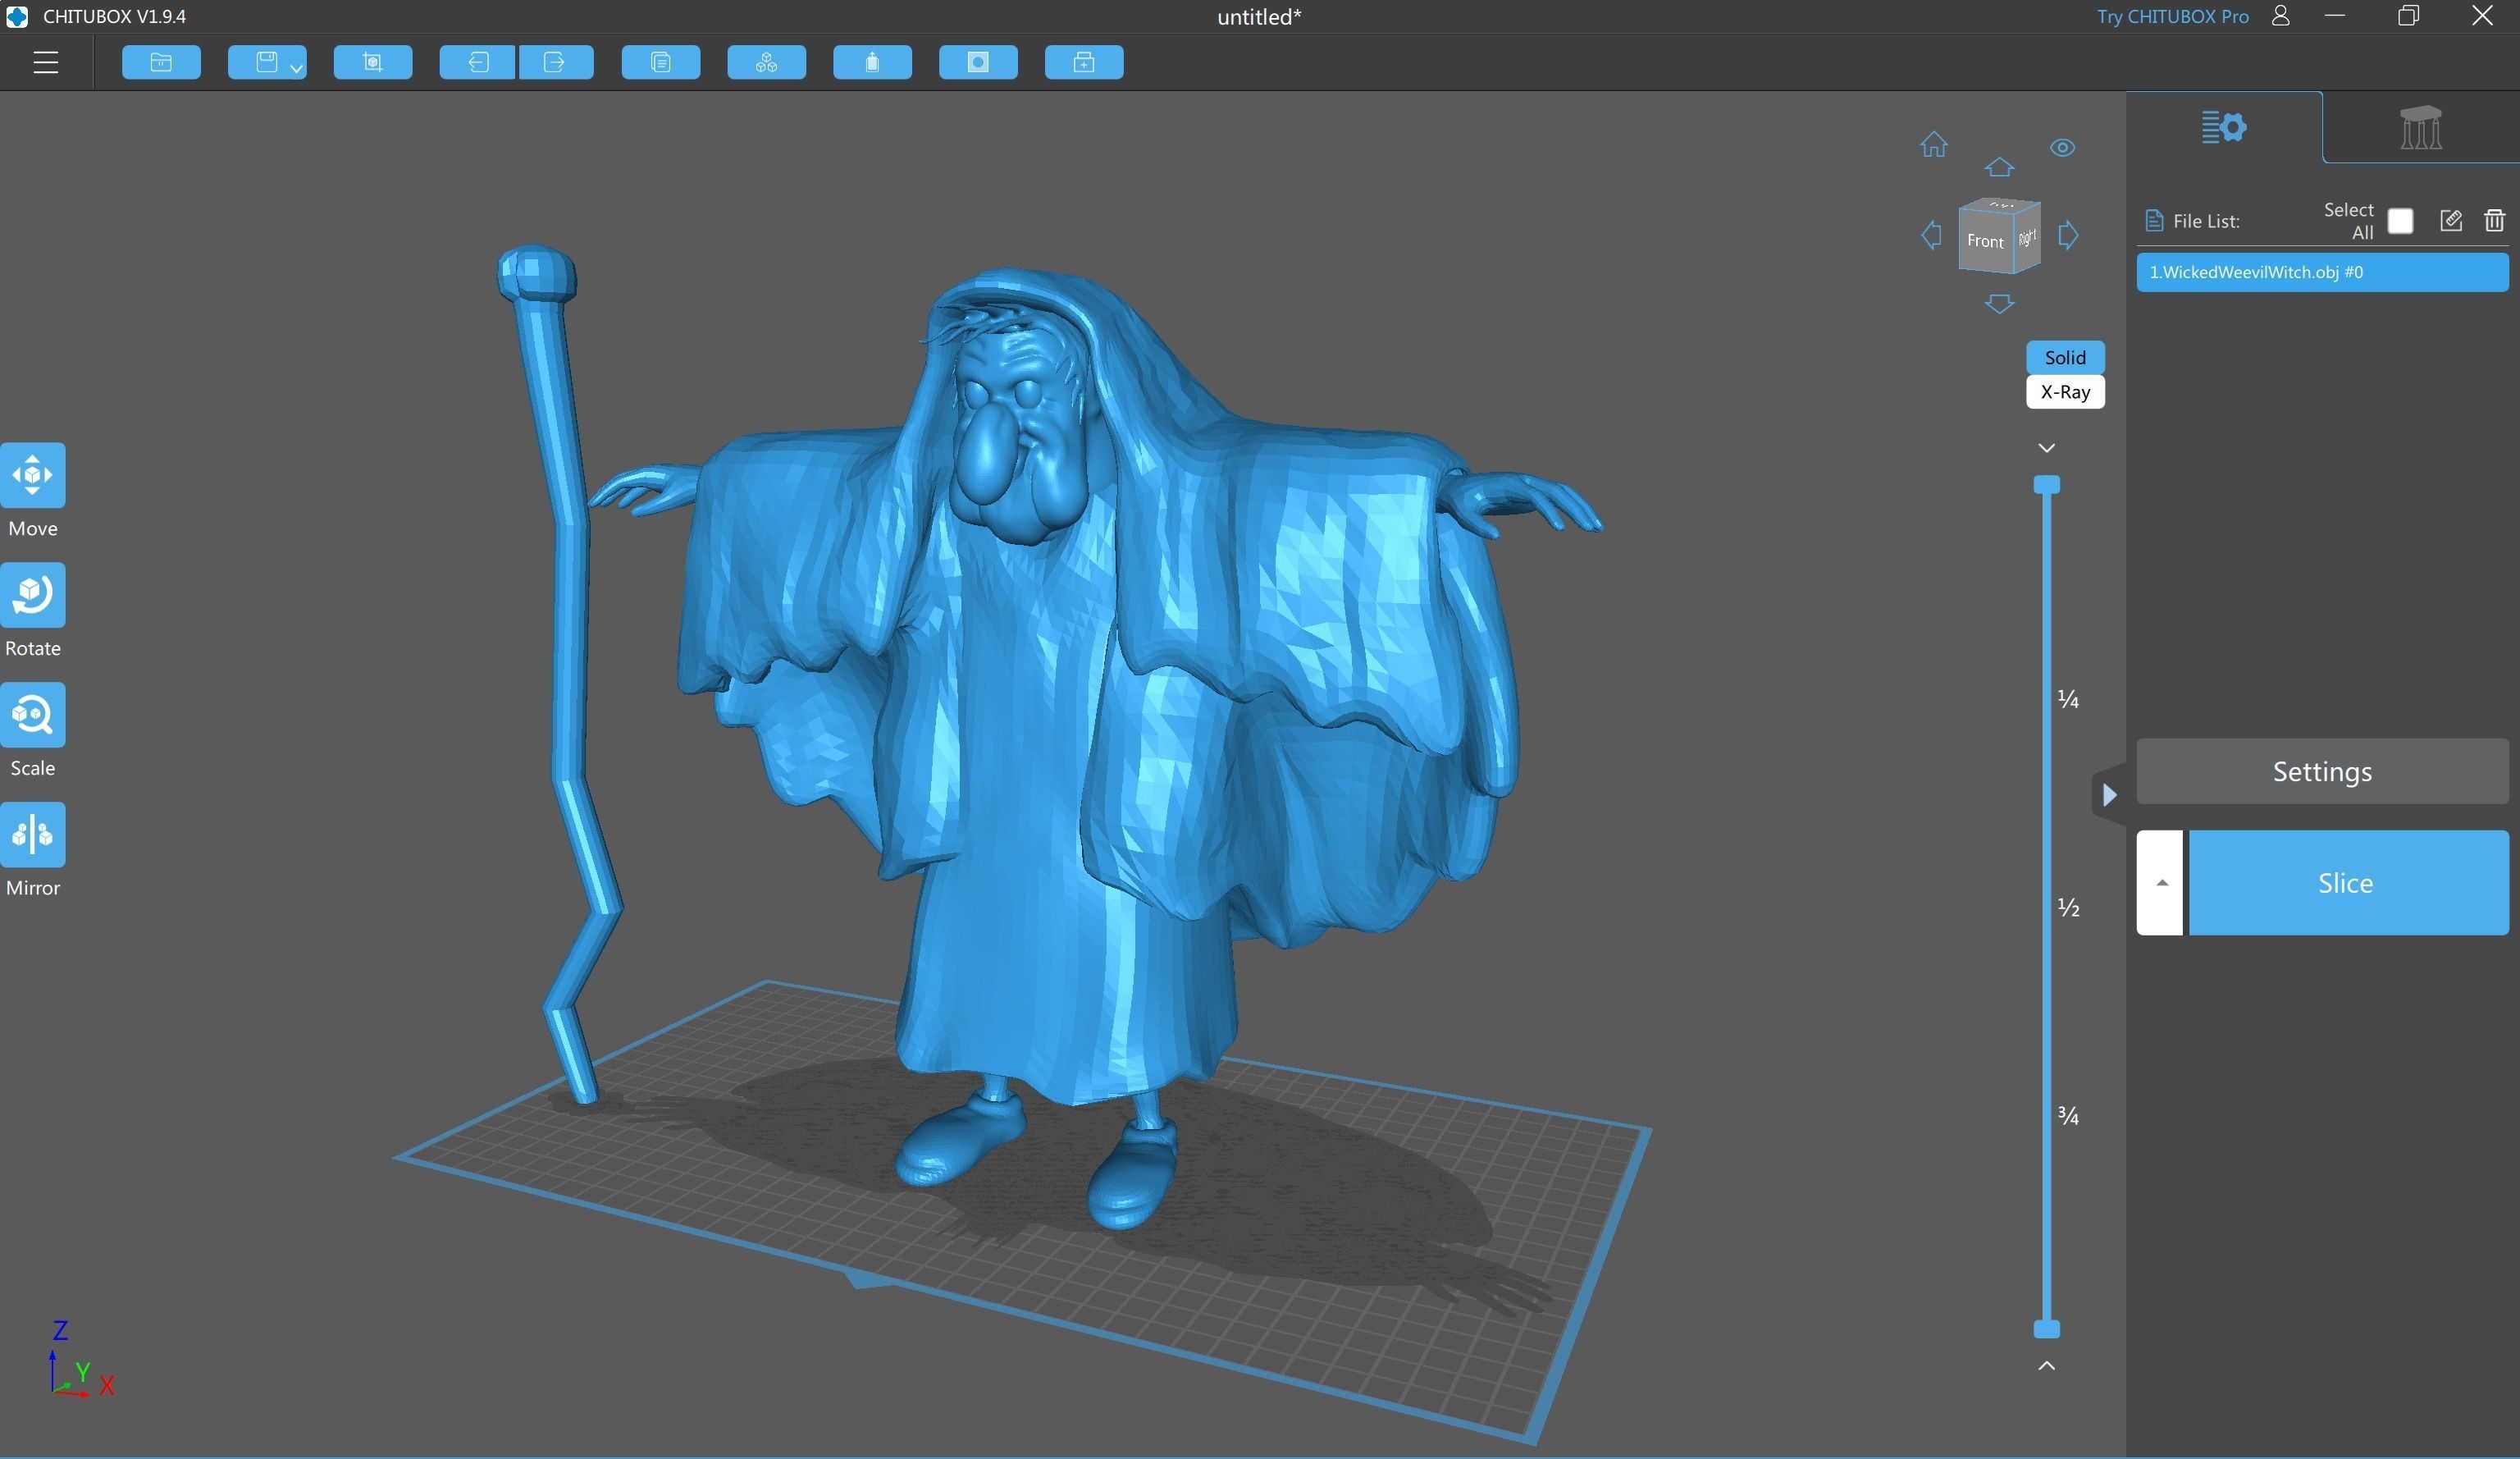Click up chevron below layer slider
The height and width of the screenshot is (1459, 2520).
[x=2046, y=1366]
